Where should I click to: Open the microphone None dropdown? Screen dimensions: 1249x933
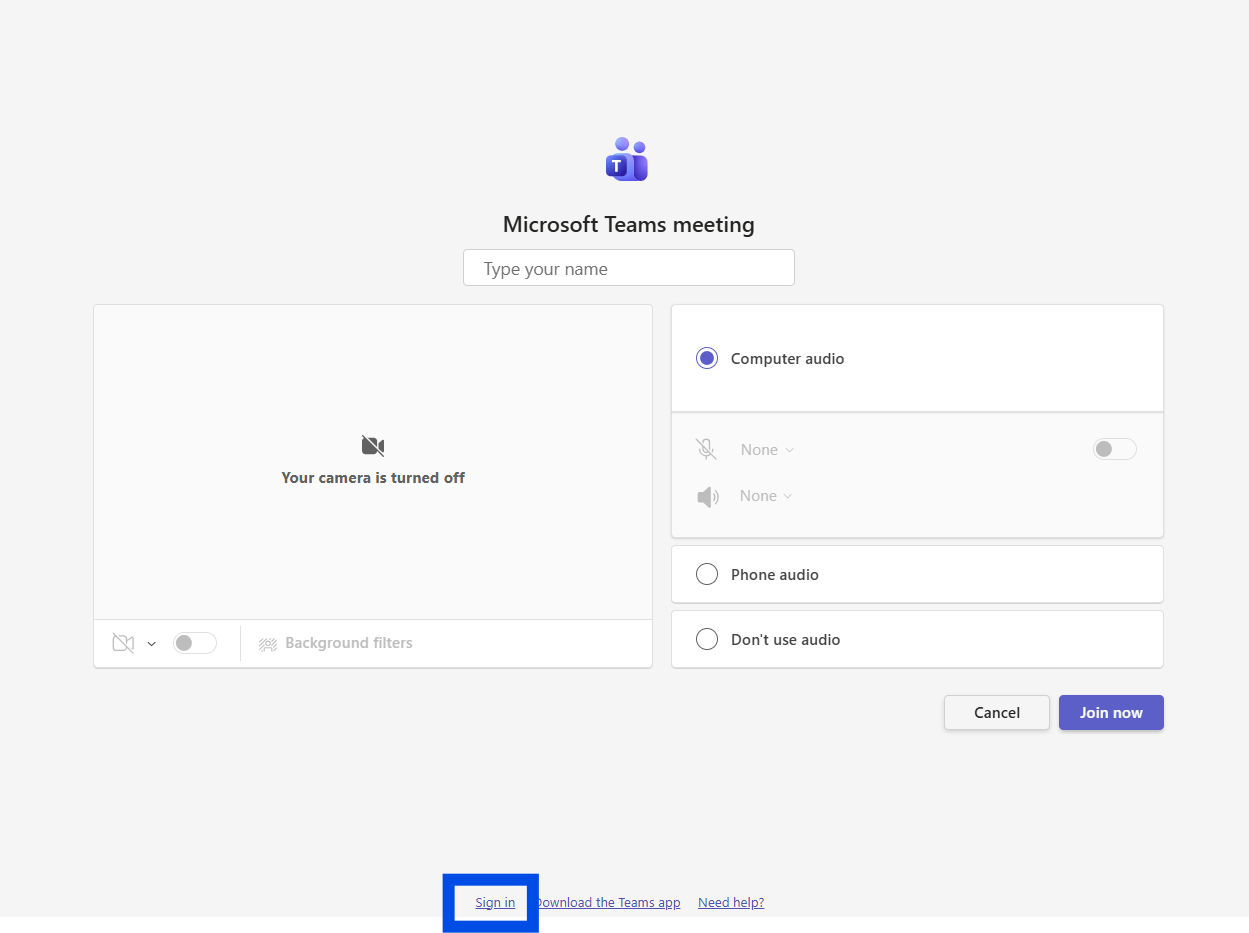(x=767, y=450)
